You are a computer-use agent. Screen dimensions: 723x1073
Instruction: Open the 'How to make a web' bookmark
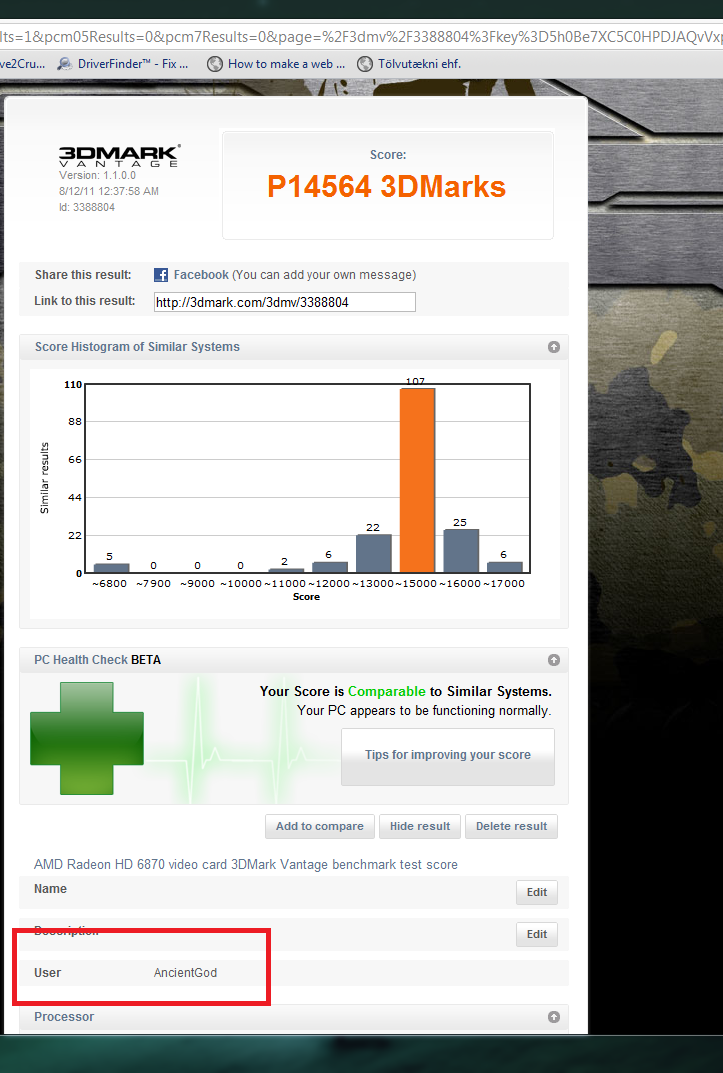click(x=276, y=63)
